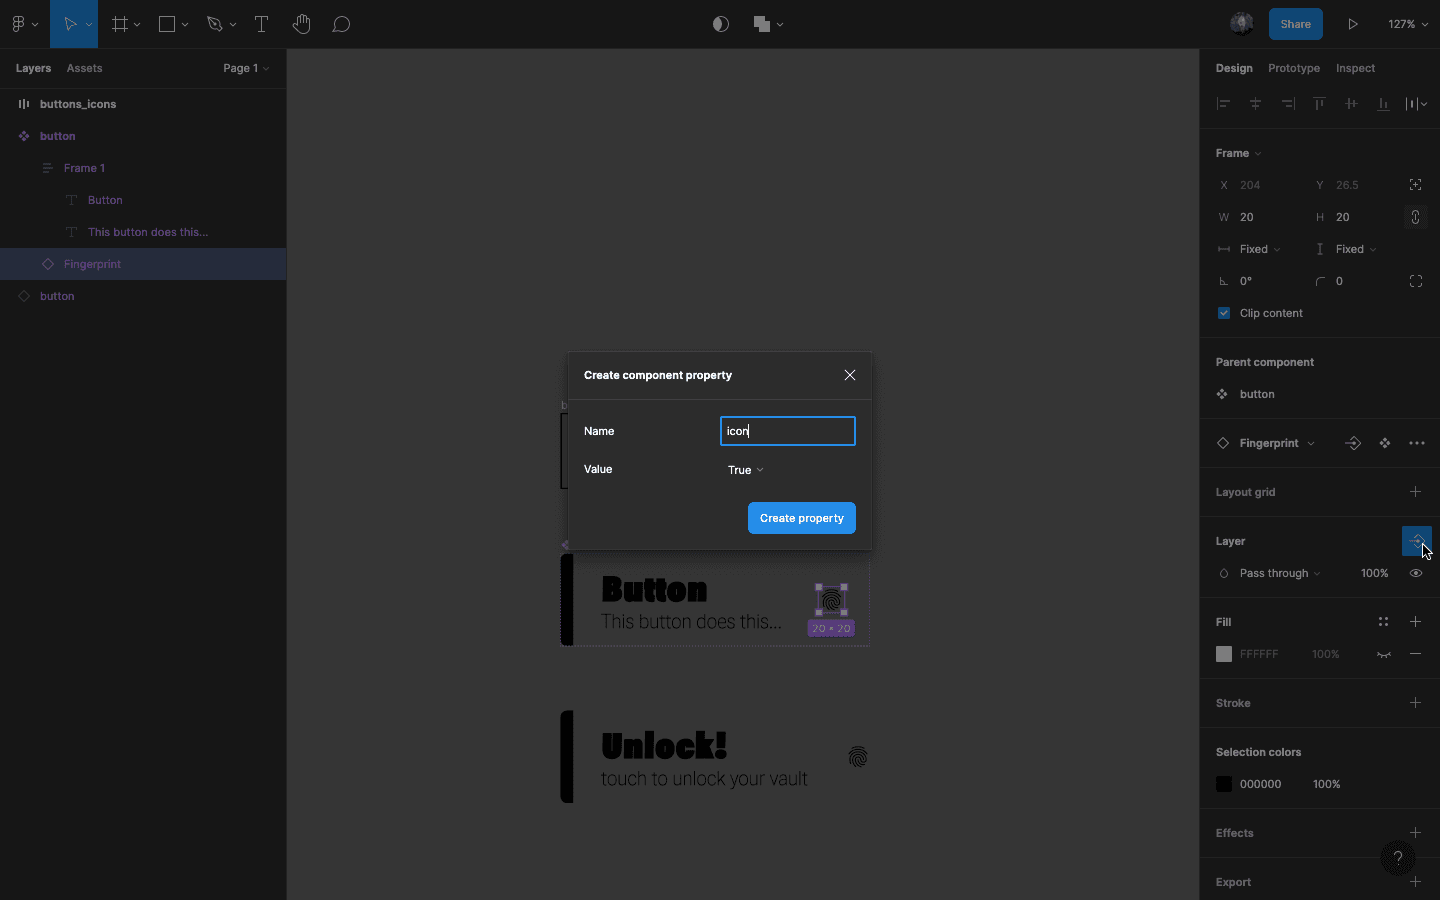Image resolution: width=1440 pixels, height=900 pixels.
Task: Select parent component button link
Action: click(x=1257, y=394)
